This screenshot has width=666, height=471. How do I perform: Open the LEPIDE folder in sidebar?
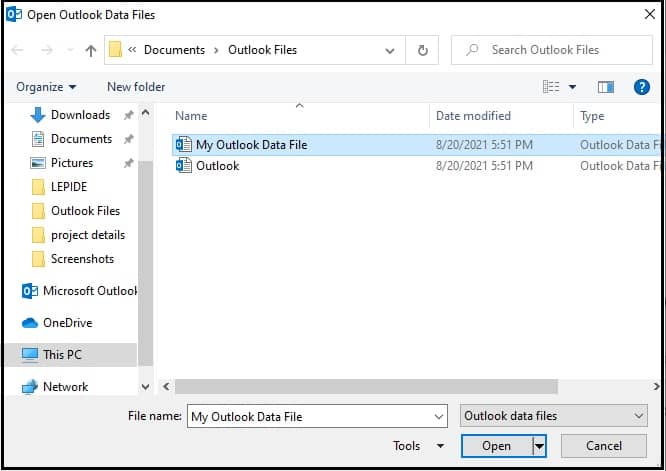pos(69,187)
